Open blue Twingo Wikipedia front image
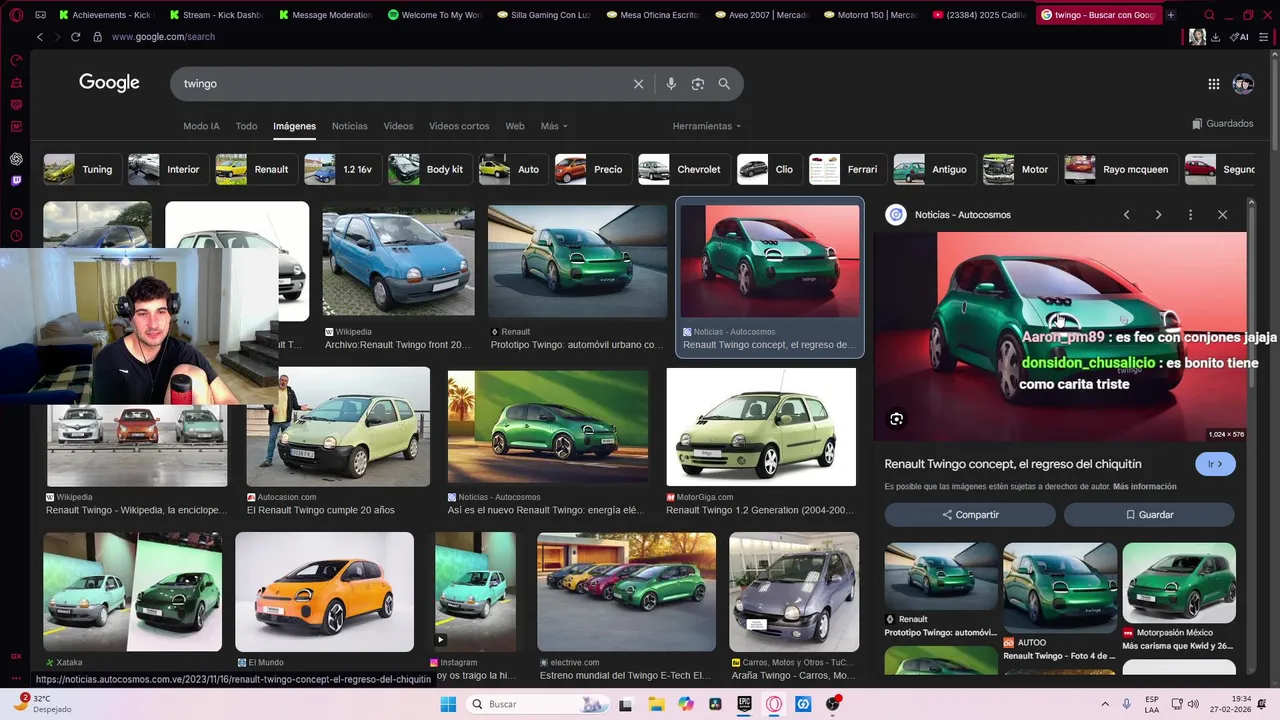1280x720 pixels. 398,261
